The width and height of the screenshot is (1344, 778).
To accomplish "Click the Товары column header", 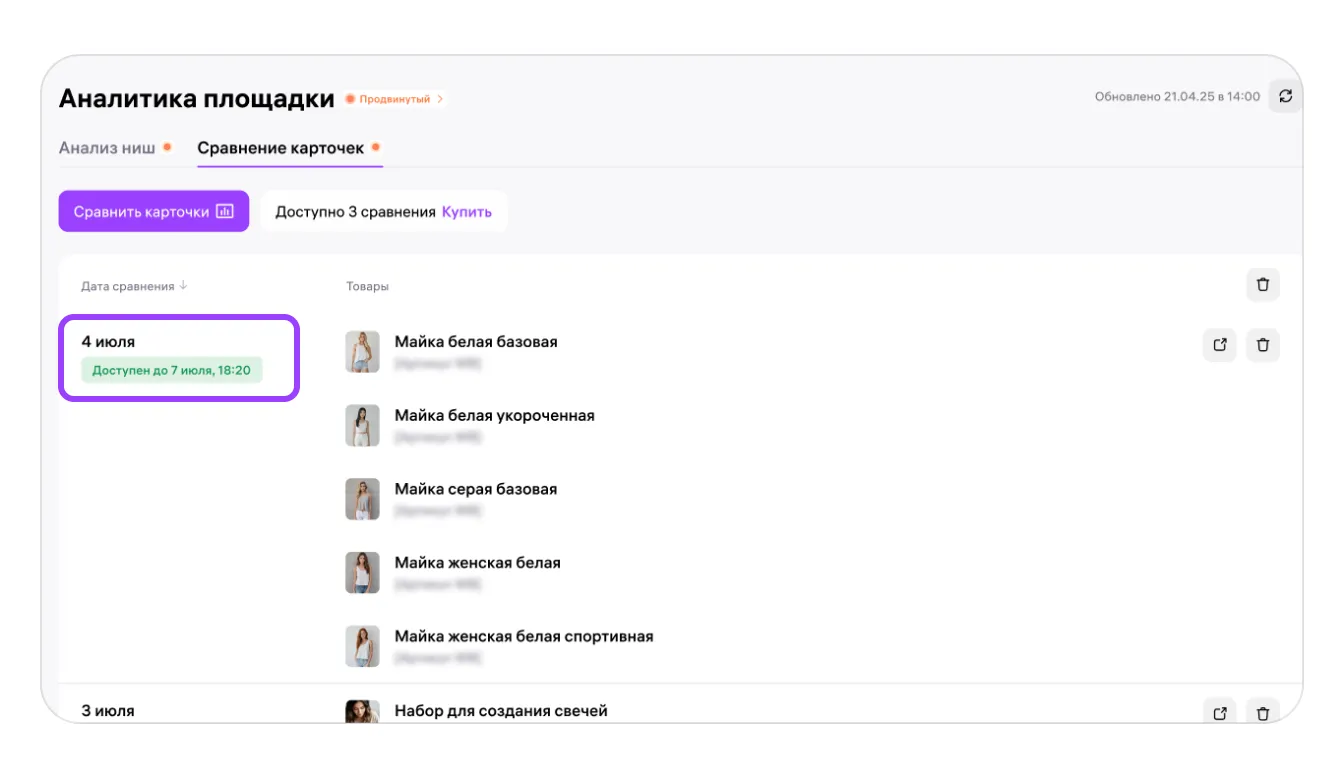I will coord(367,286).
